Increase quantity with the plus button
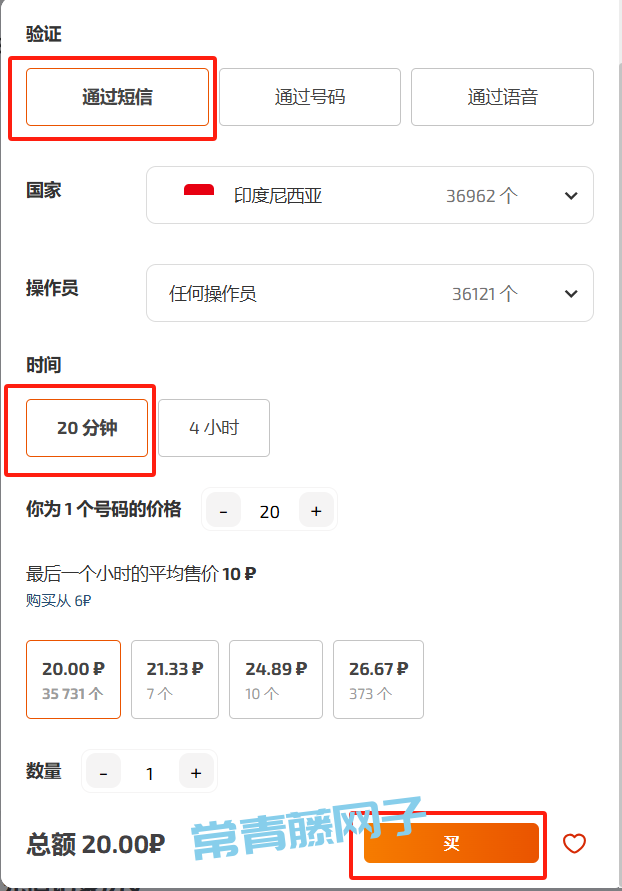Screen dimensions: 622x891 (x=196, y=772)
